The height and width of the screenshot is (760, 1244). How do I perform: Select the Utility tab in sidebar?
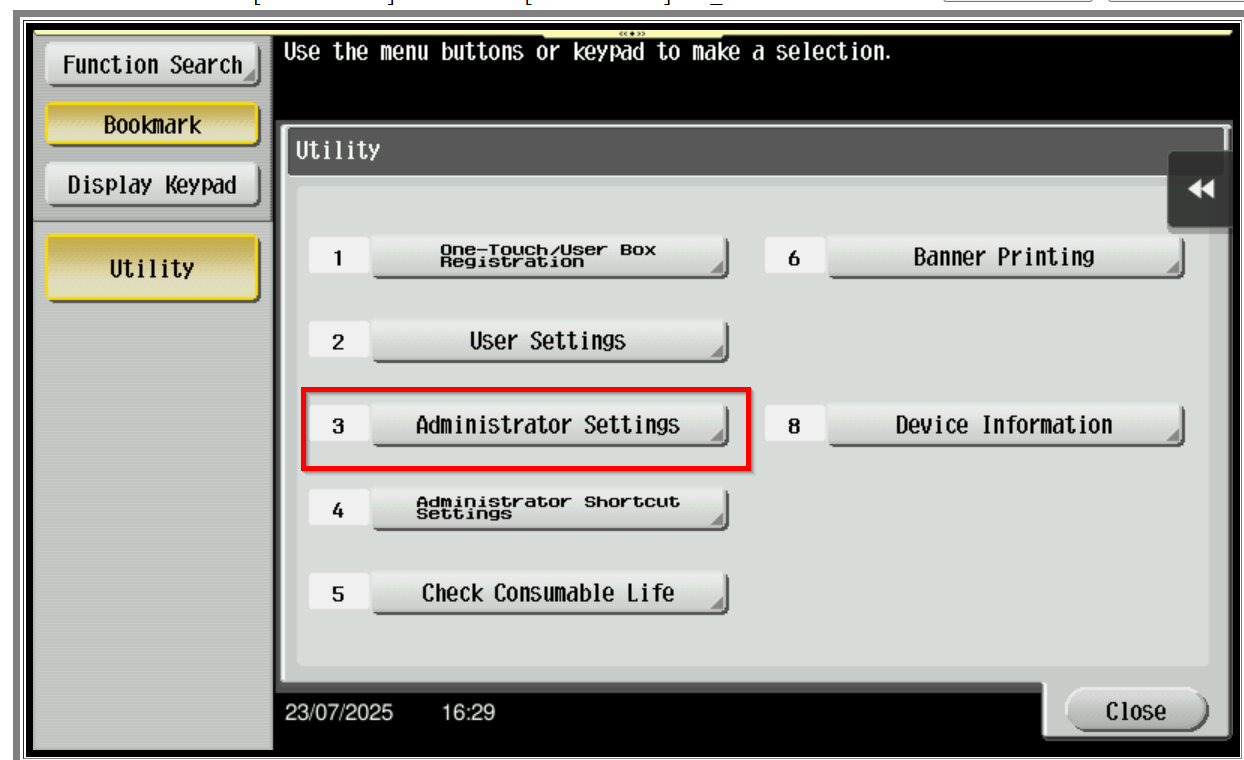pyautogui.click(x=152, y=268)
